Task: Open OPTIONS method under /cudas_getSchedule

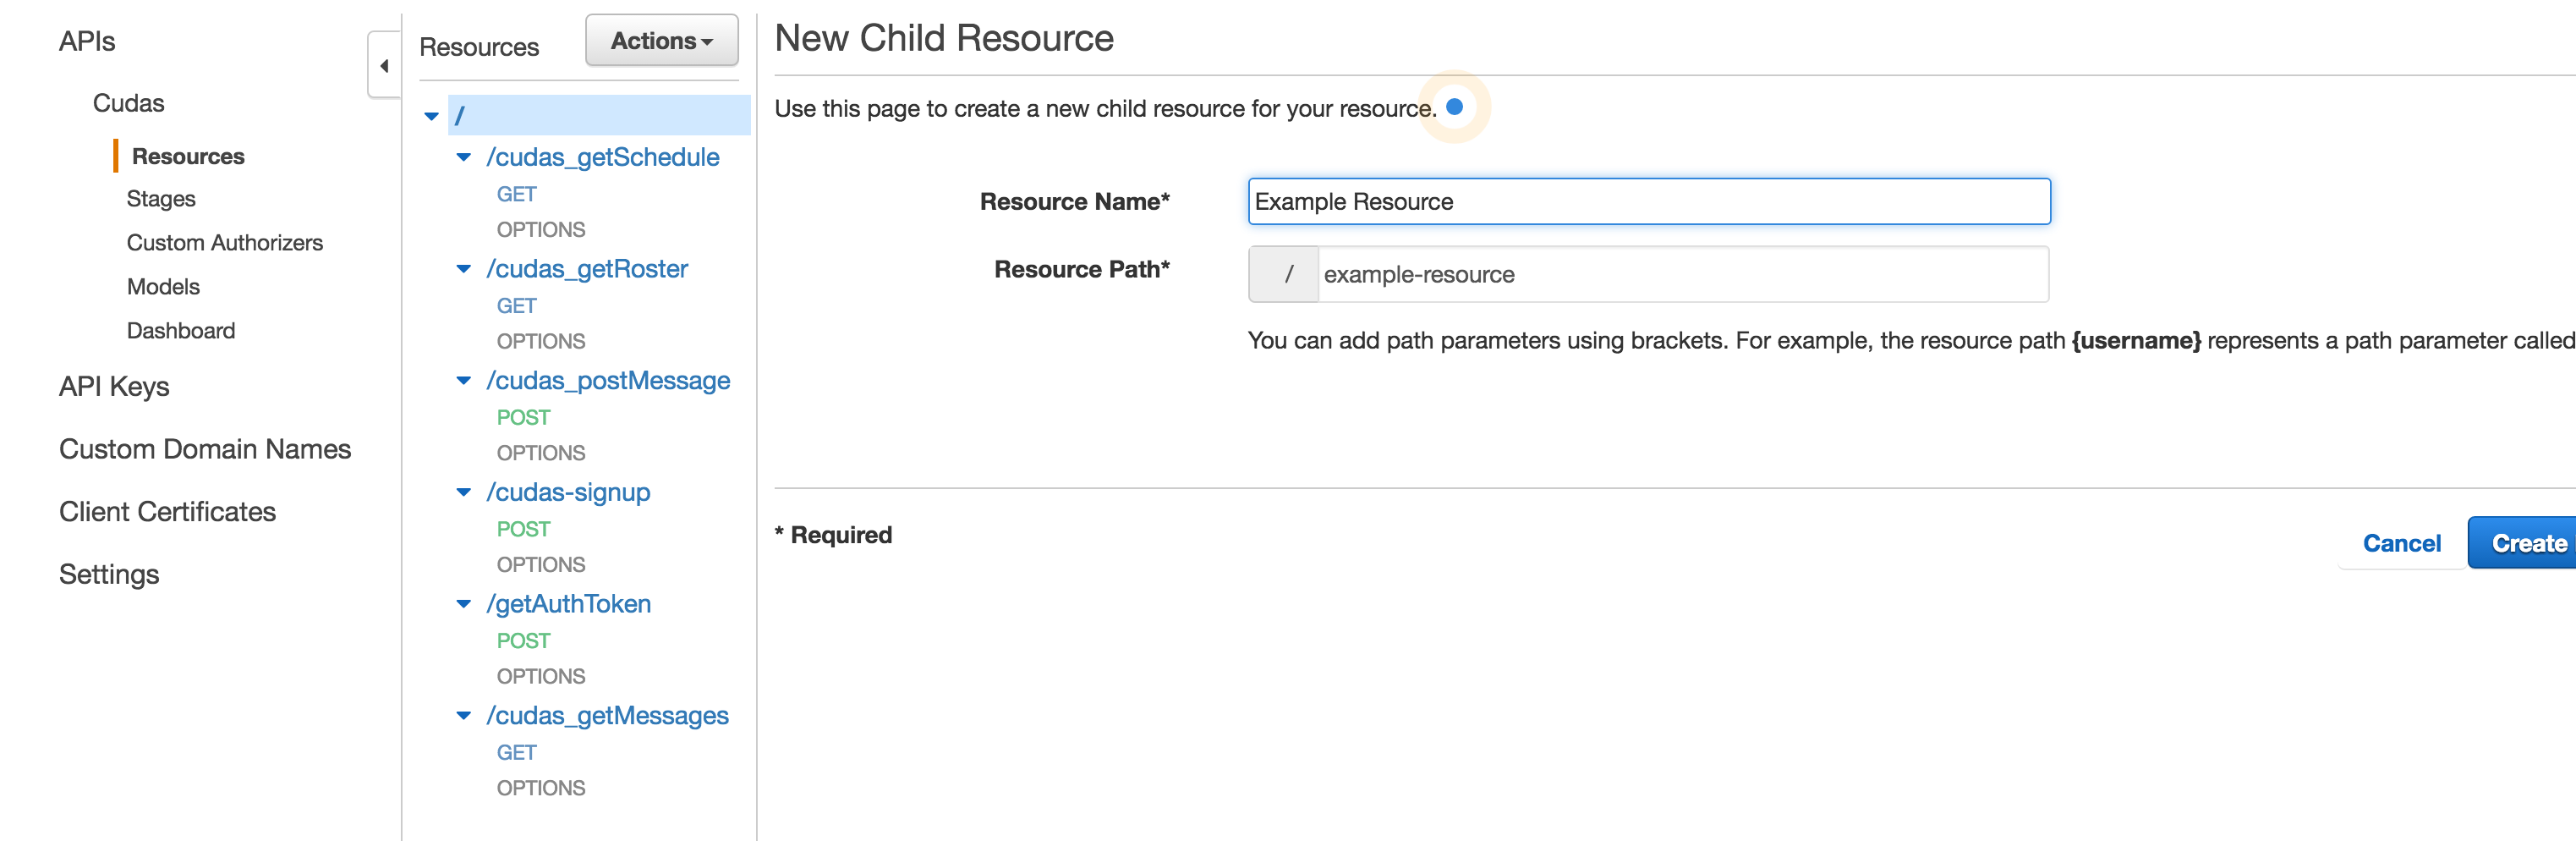Action: [x=541, y=230]
